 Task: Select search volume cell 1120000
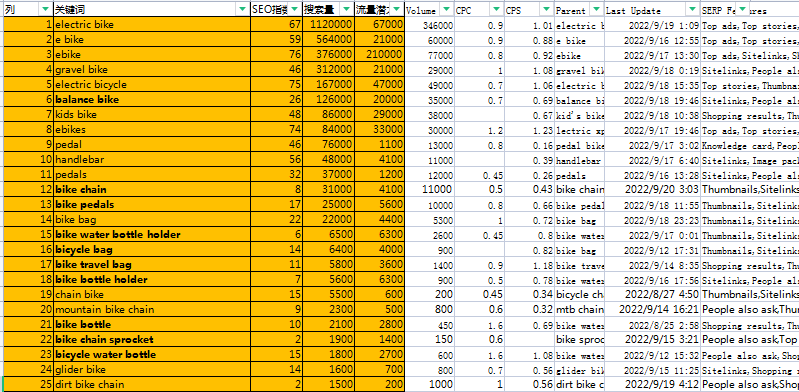(x=328, y=24)
